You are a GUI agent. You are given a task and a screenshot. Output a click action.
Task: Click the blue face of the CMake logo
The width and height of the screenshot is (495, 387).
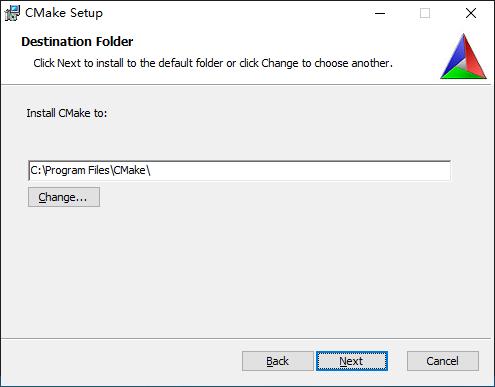(453, 53)
